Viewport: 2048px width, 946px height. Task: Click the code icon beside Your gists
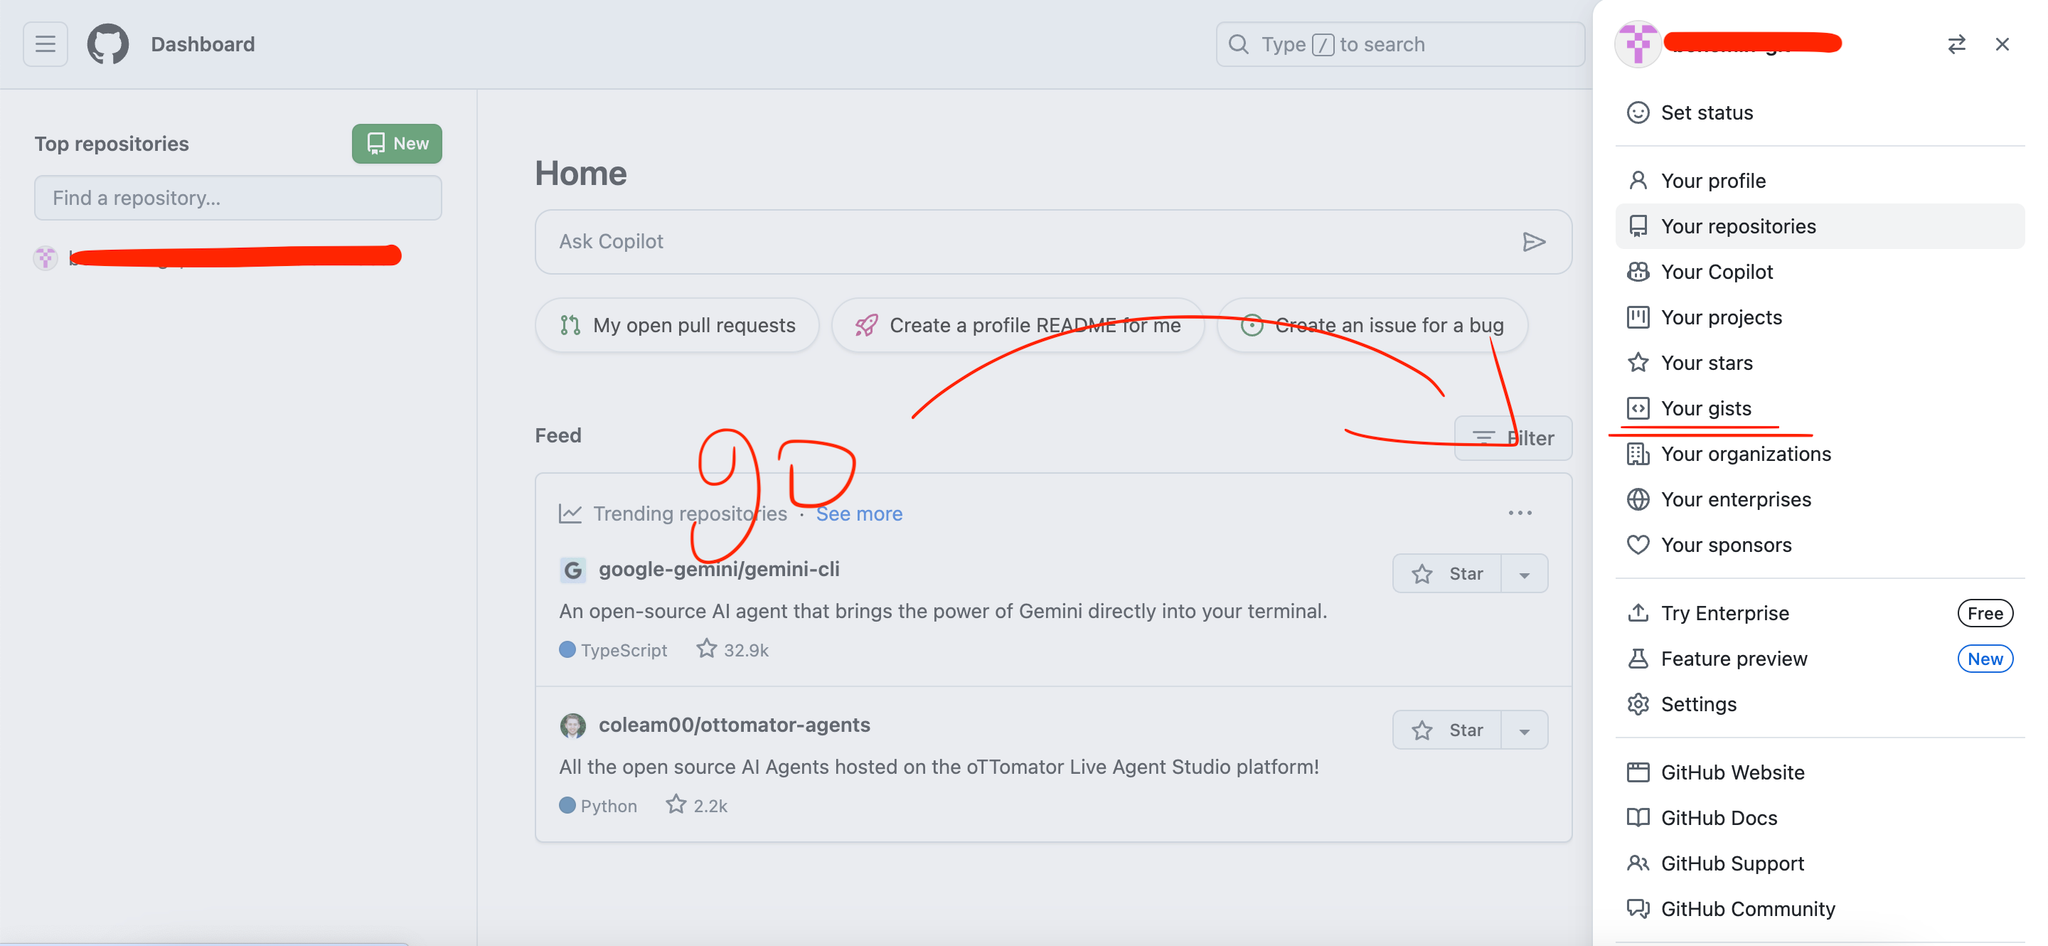[1638, 408]
